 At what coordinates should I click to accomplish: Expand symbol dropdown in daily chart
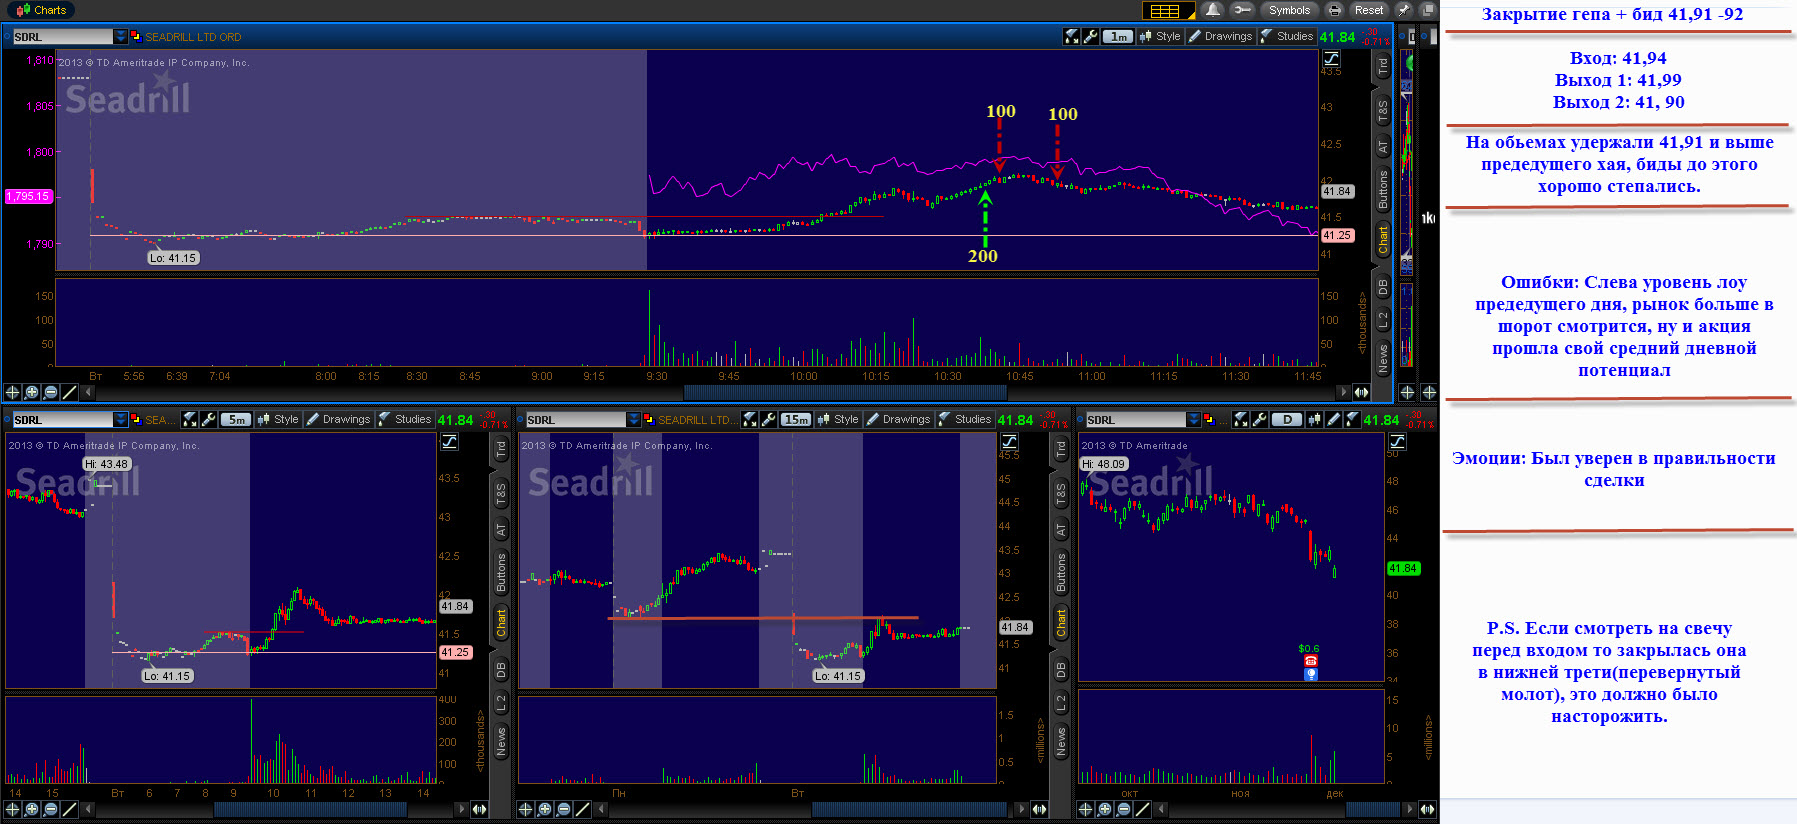point(1194,420)
